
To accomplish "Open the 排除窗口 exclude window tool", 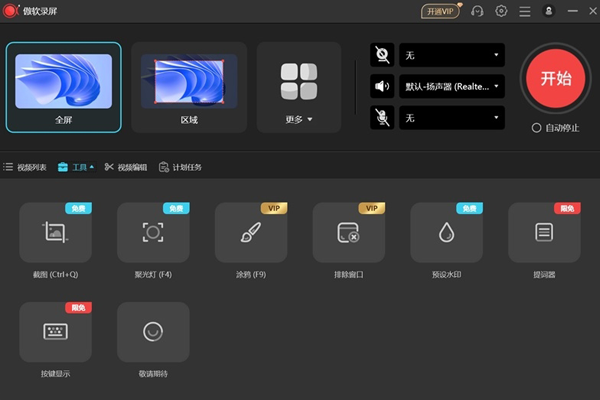I will 349,232.
